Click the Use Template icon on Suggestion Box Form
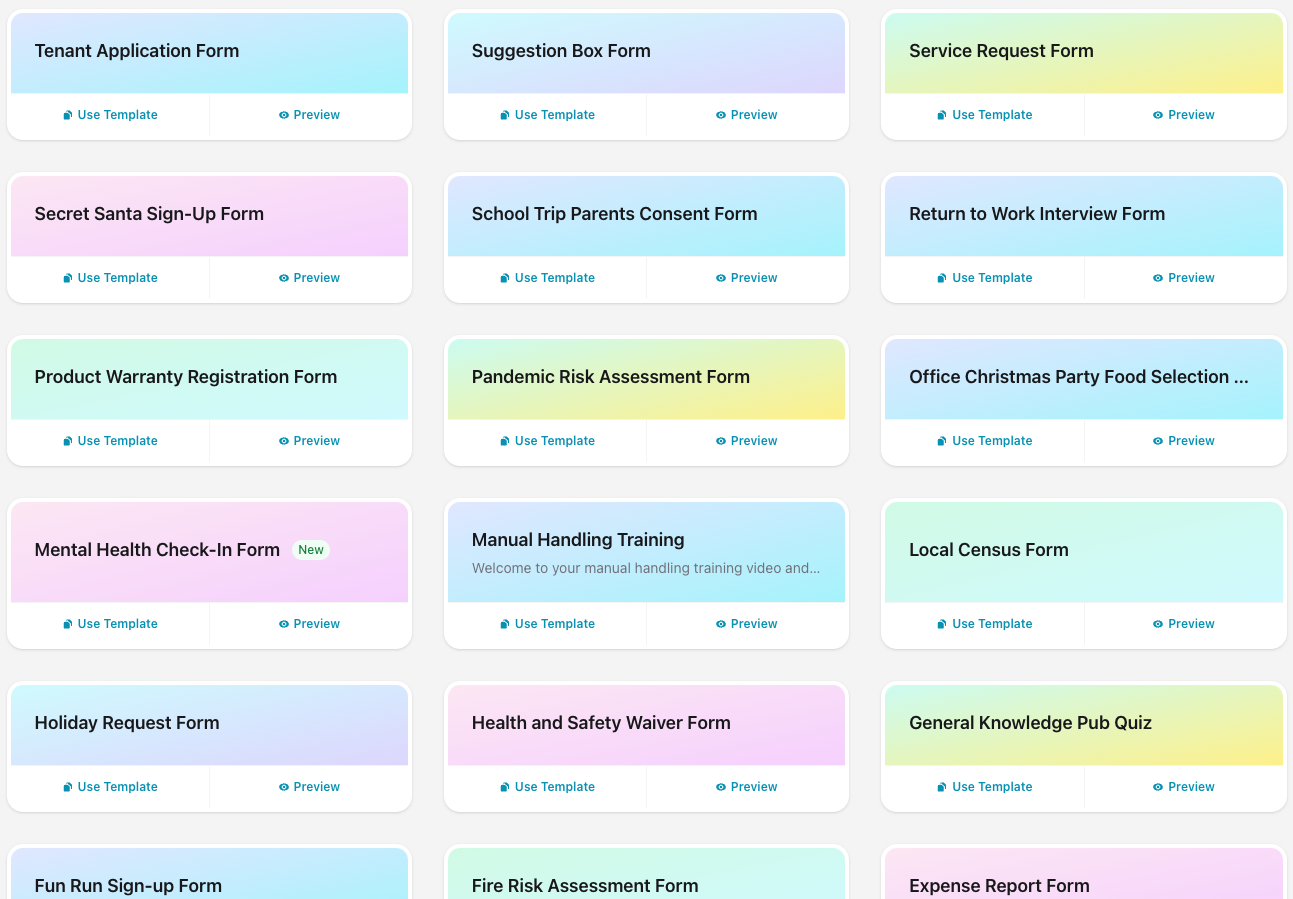Viewport: 1293px width, 899px height. click(x=504, y=114)
